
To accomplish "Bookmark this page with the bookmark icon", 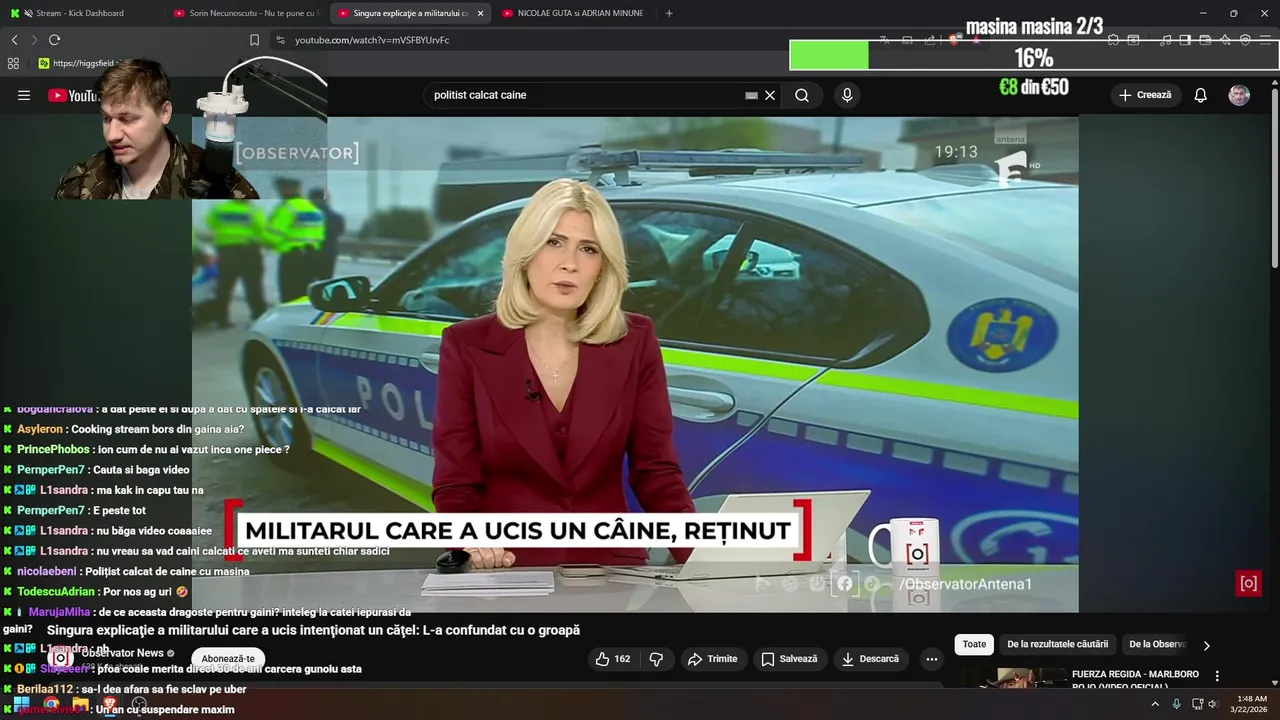I will pyautogui.click(x=254, y=40).
